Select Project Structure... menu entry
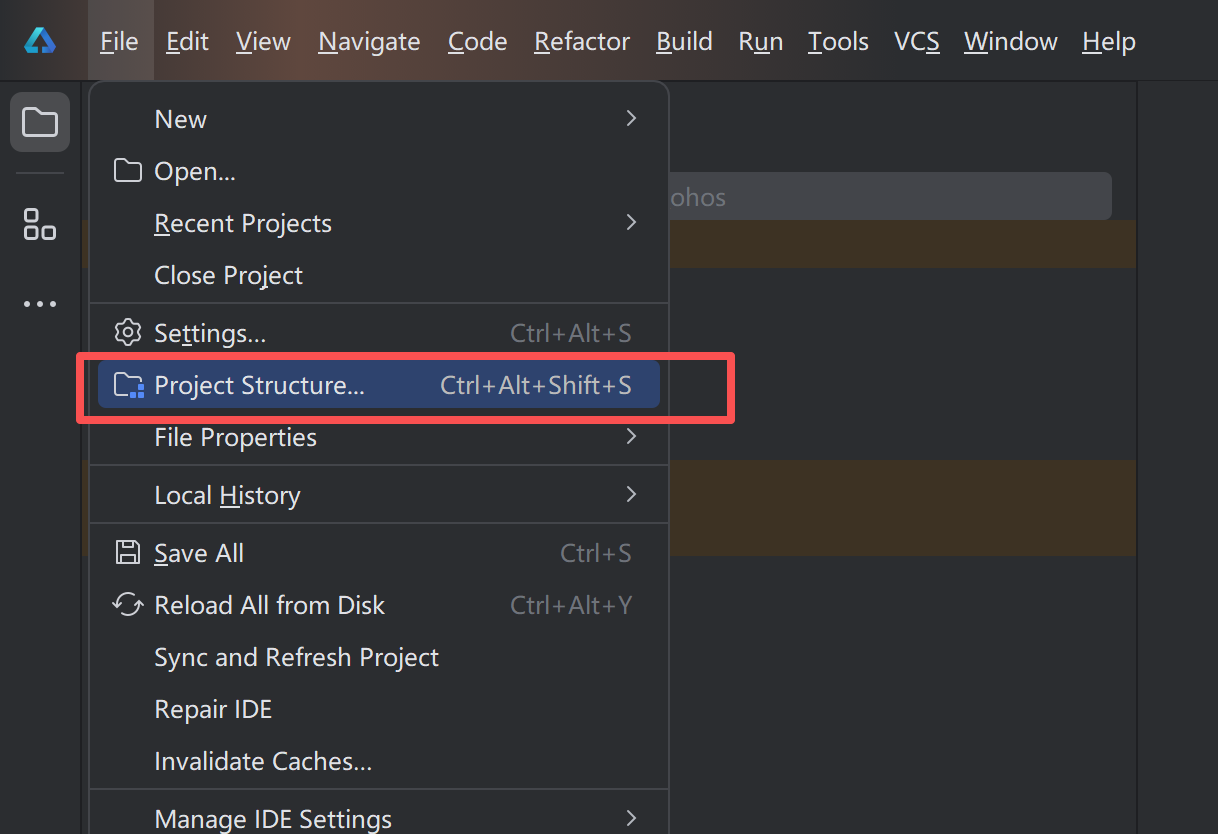Screen dimensions: 1218x834 pyautogui.click(x=379, y=385)
